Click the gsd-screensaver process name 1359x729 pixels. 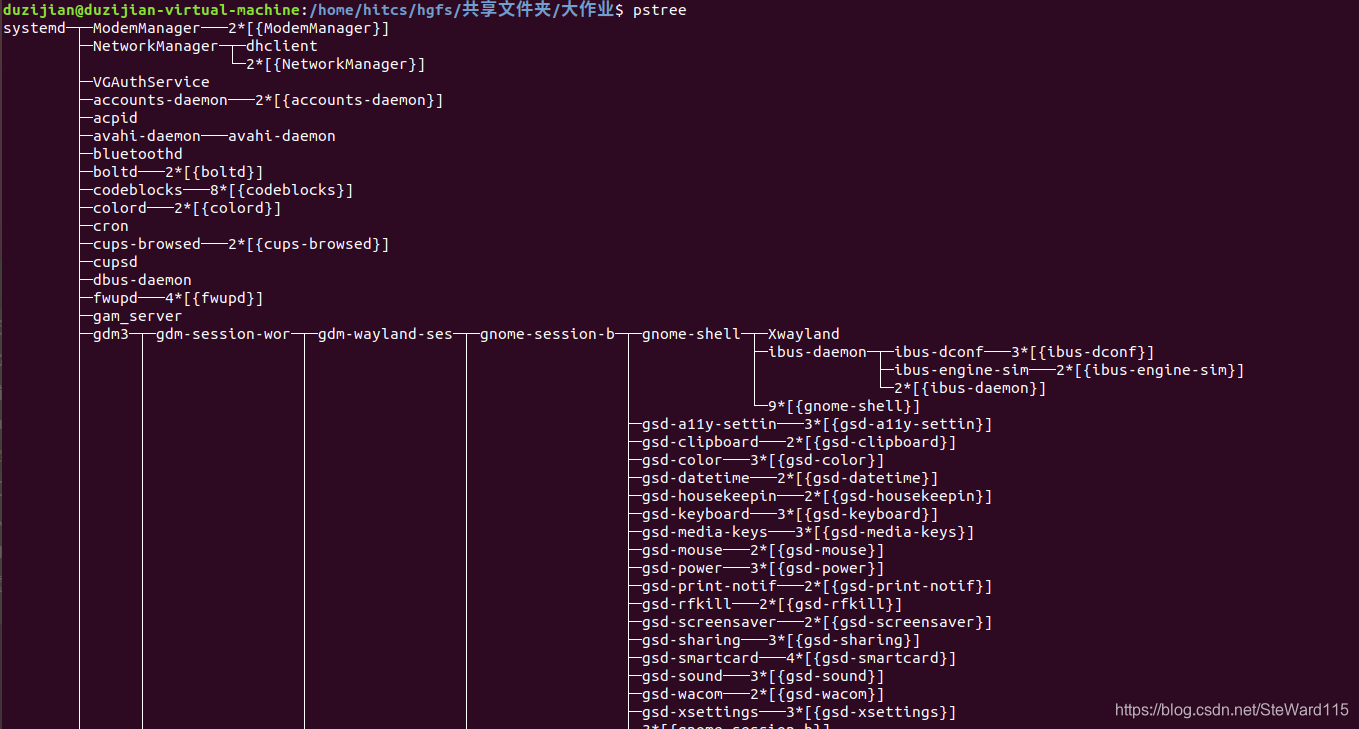[x=709, y=622]
